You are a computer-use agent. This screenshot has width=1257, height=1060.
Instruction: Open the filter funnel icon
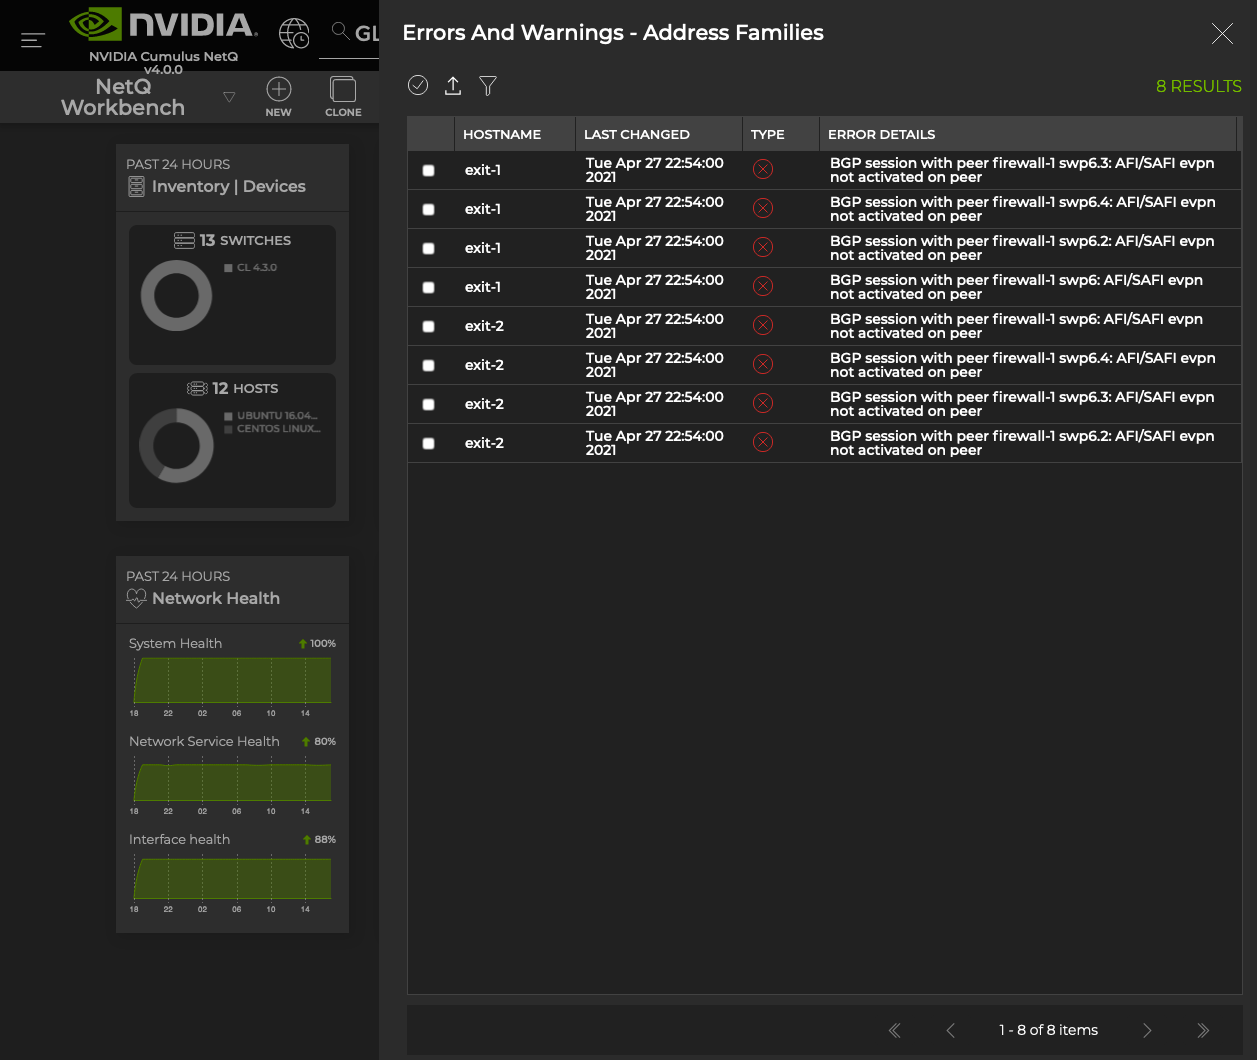tap(488, 86)
